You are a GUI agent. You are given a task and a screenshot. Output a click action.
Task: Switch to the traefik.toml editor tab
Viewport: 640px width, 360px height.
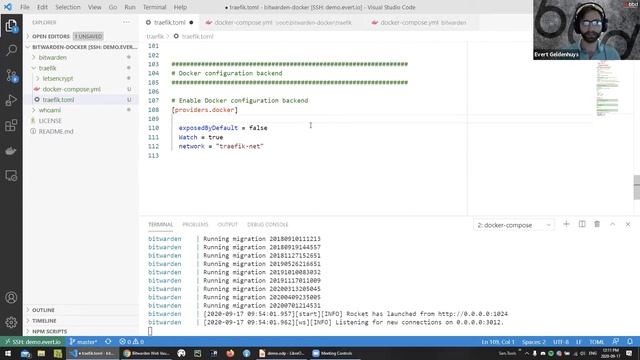pos(169,22)
